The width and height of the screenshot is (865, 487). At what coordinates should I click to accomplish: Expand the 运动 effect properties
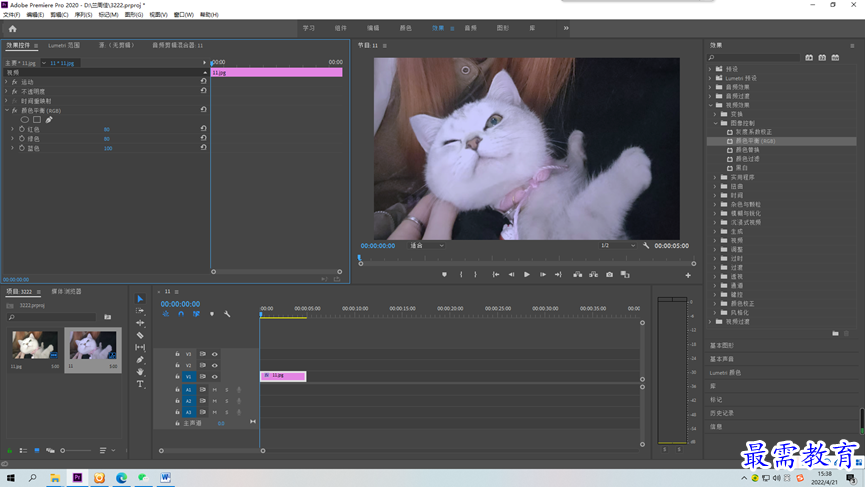7,82
